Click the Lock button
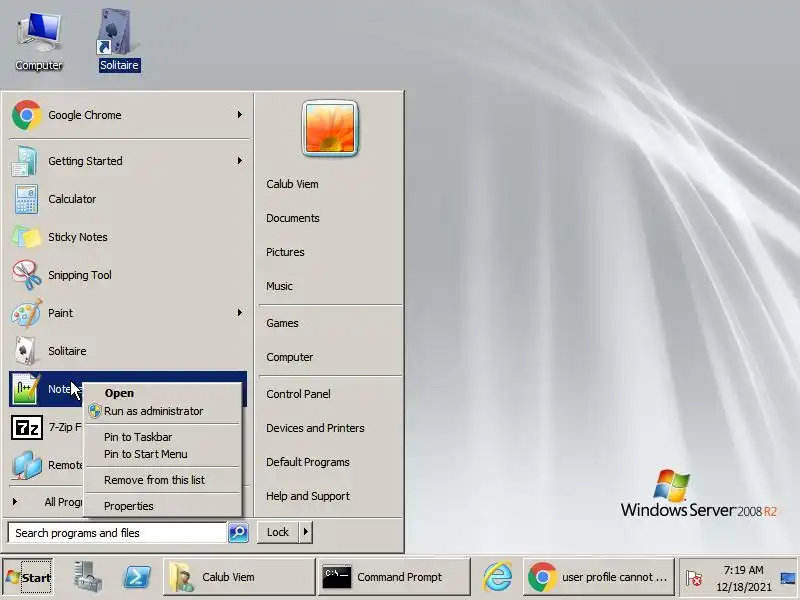 [x=278, y=532]
